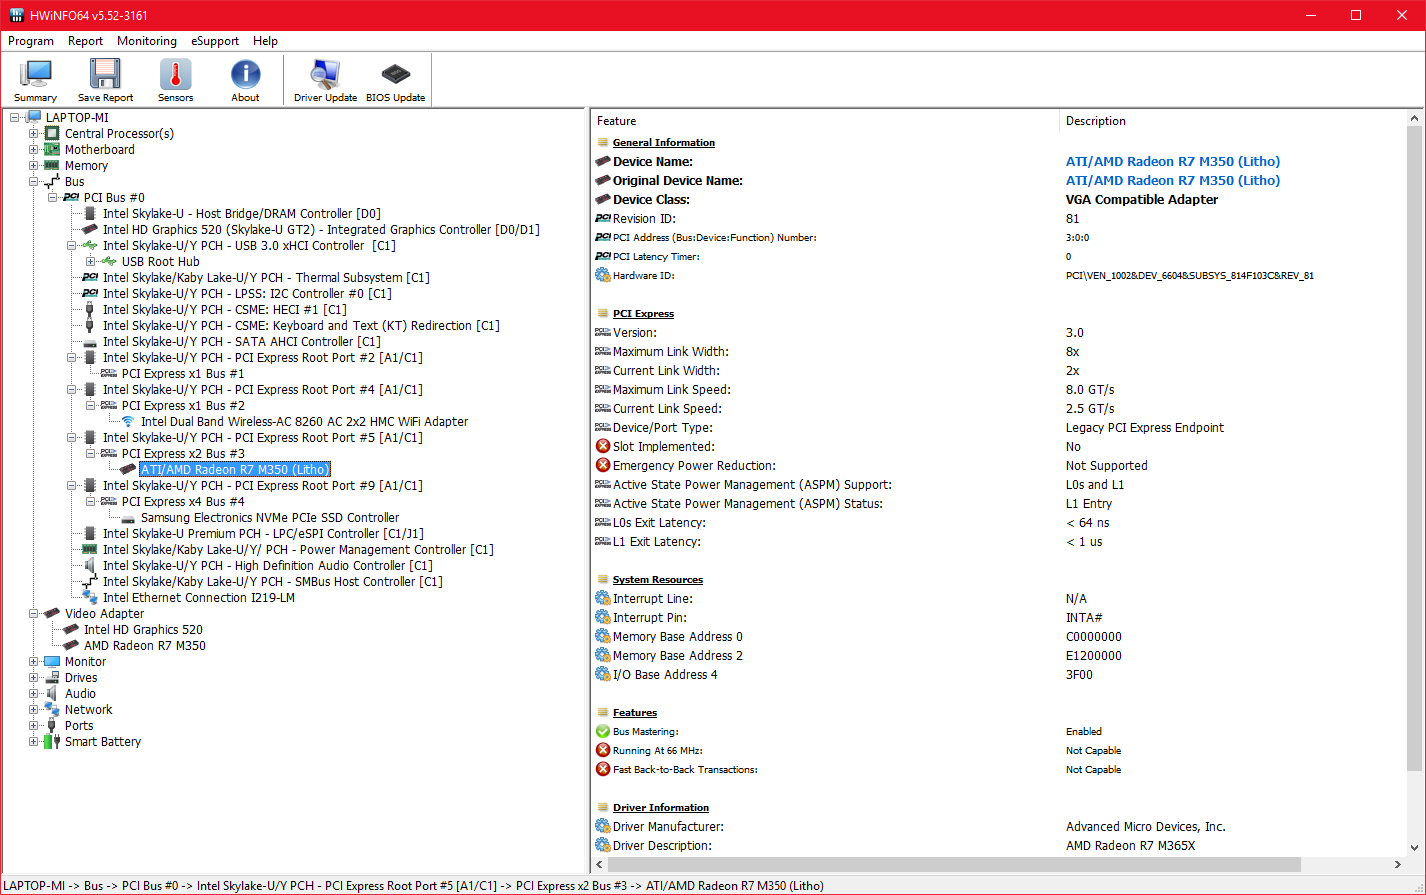This screenshot has height=895, width=1426.
Task: Click the details pane scroll down arrow
Action: [x=1414, y=848]
